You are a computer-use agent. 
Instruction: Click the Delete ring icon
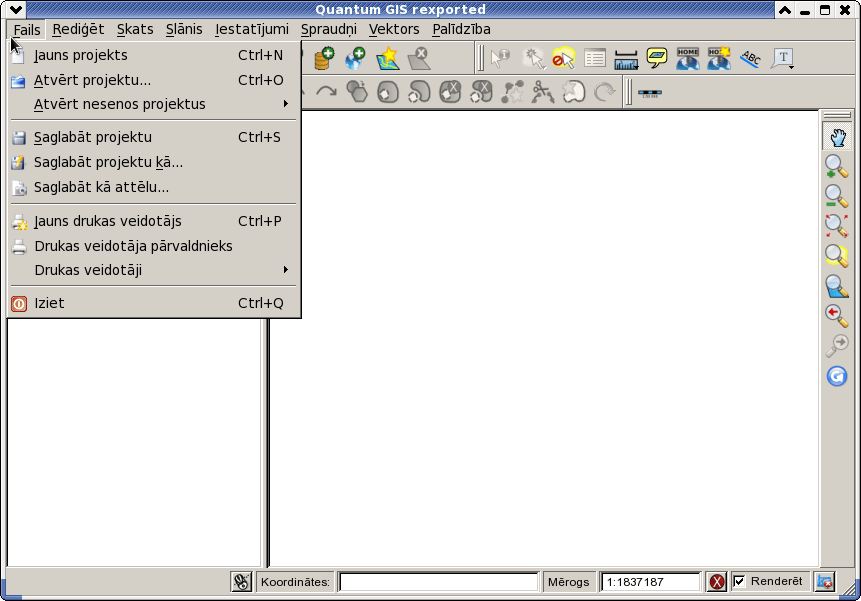(450, 92)
